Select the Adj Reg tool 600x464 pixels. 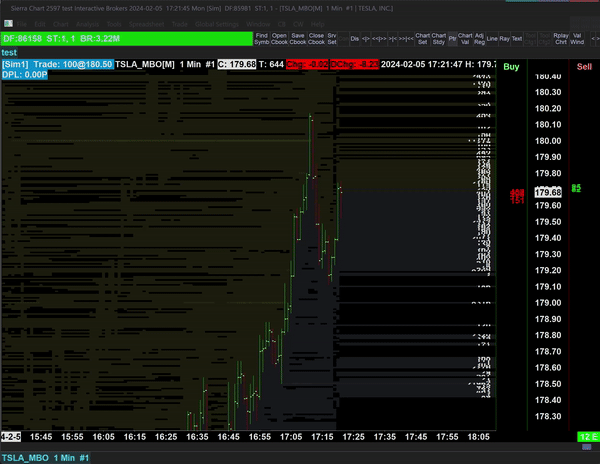click(479, 39)
